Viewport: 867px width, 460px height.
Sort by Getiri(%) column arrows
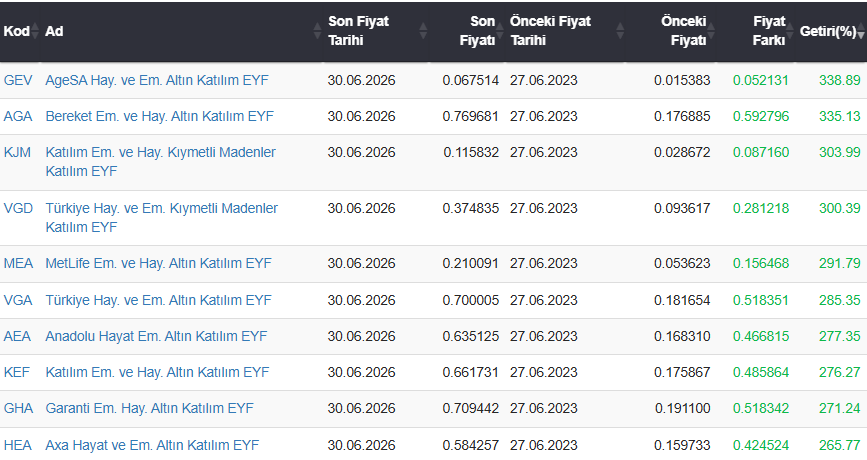coord(861,31)
